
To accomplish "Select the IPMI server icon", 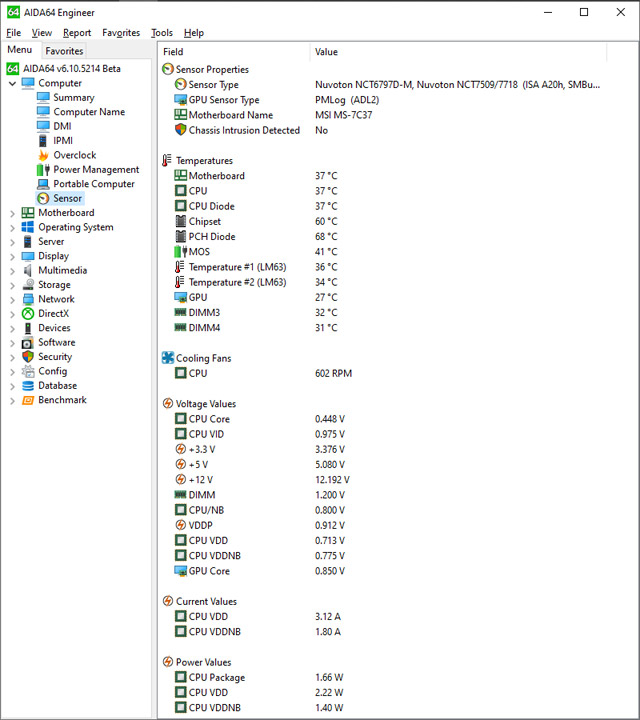I will pyautogui.click(x=43, y=141).
